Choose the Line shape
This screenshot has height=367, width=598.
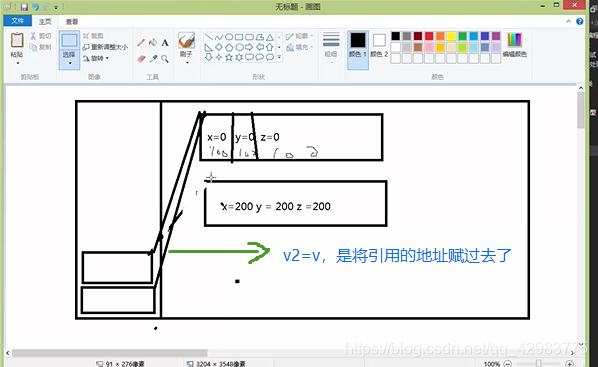click(209, 37)
